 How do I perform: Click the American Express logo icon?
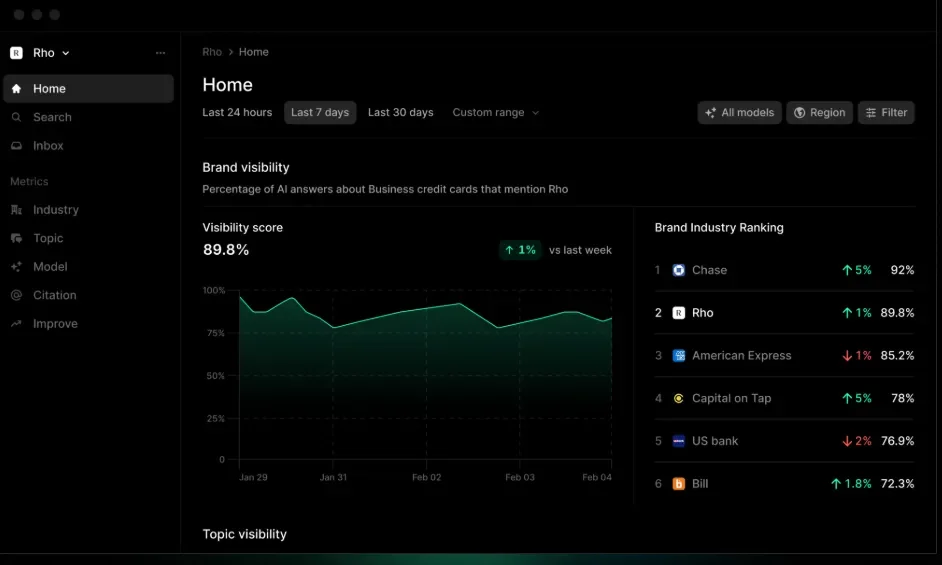tap(679, 355)
